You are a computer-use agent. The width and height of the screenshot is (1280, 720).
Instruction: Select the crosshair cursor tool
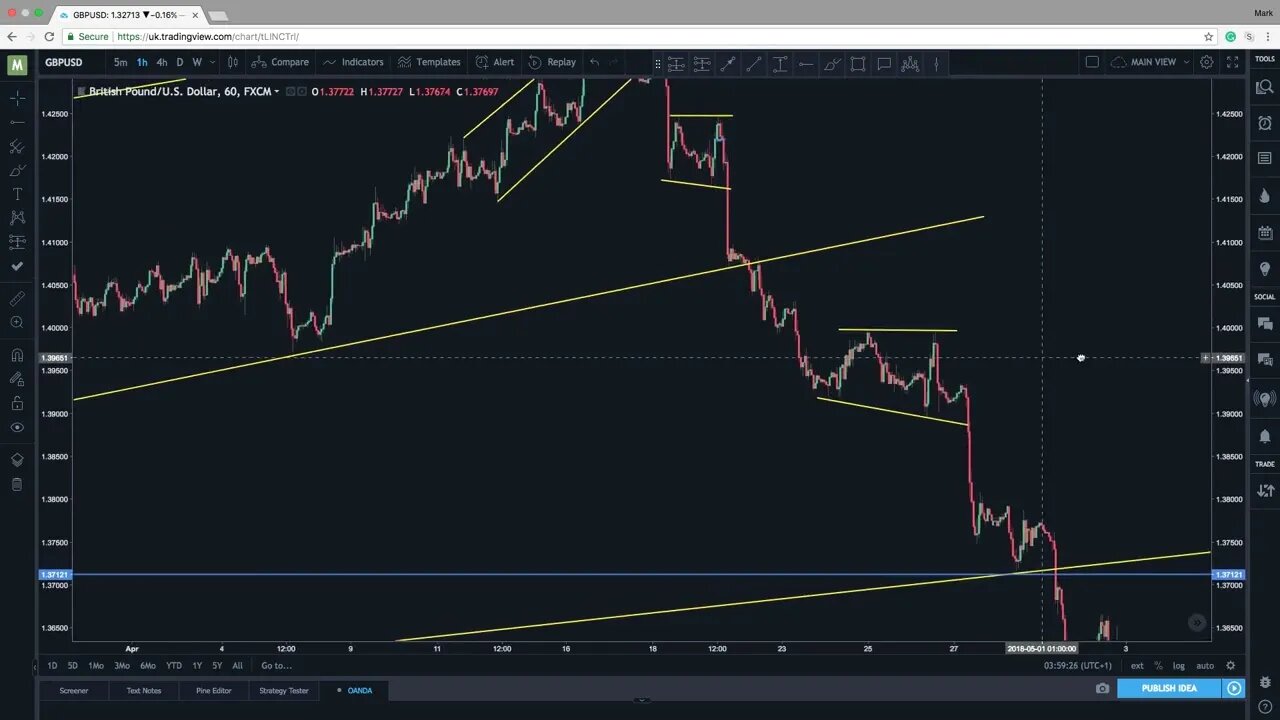click(17, 98)
